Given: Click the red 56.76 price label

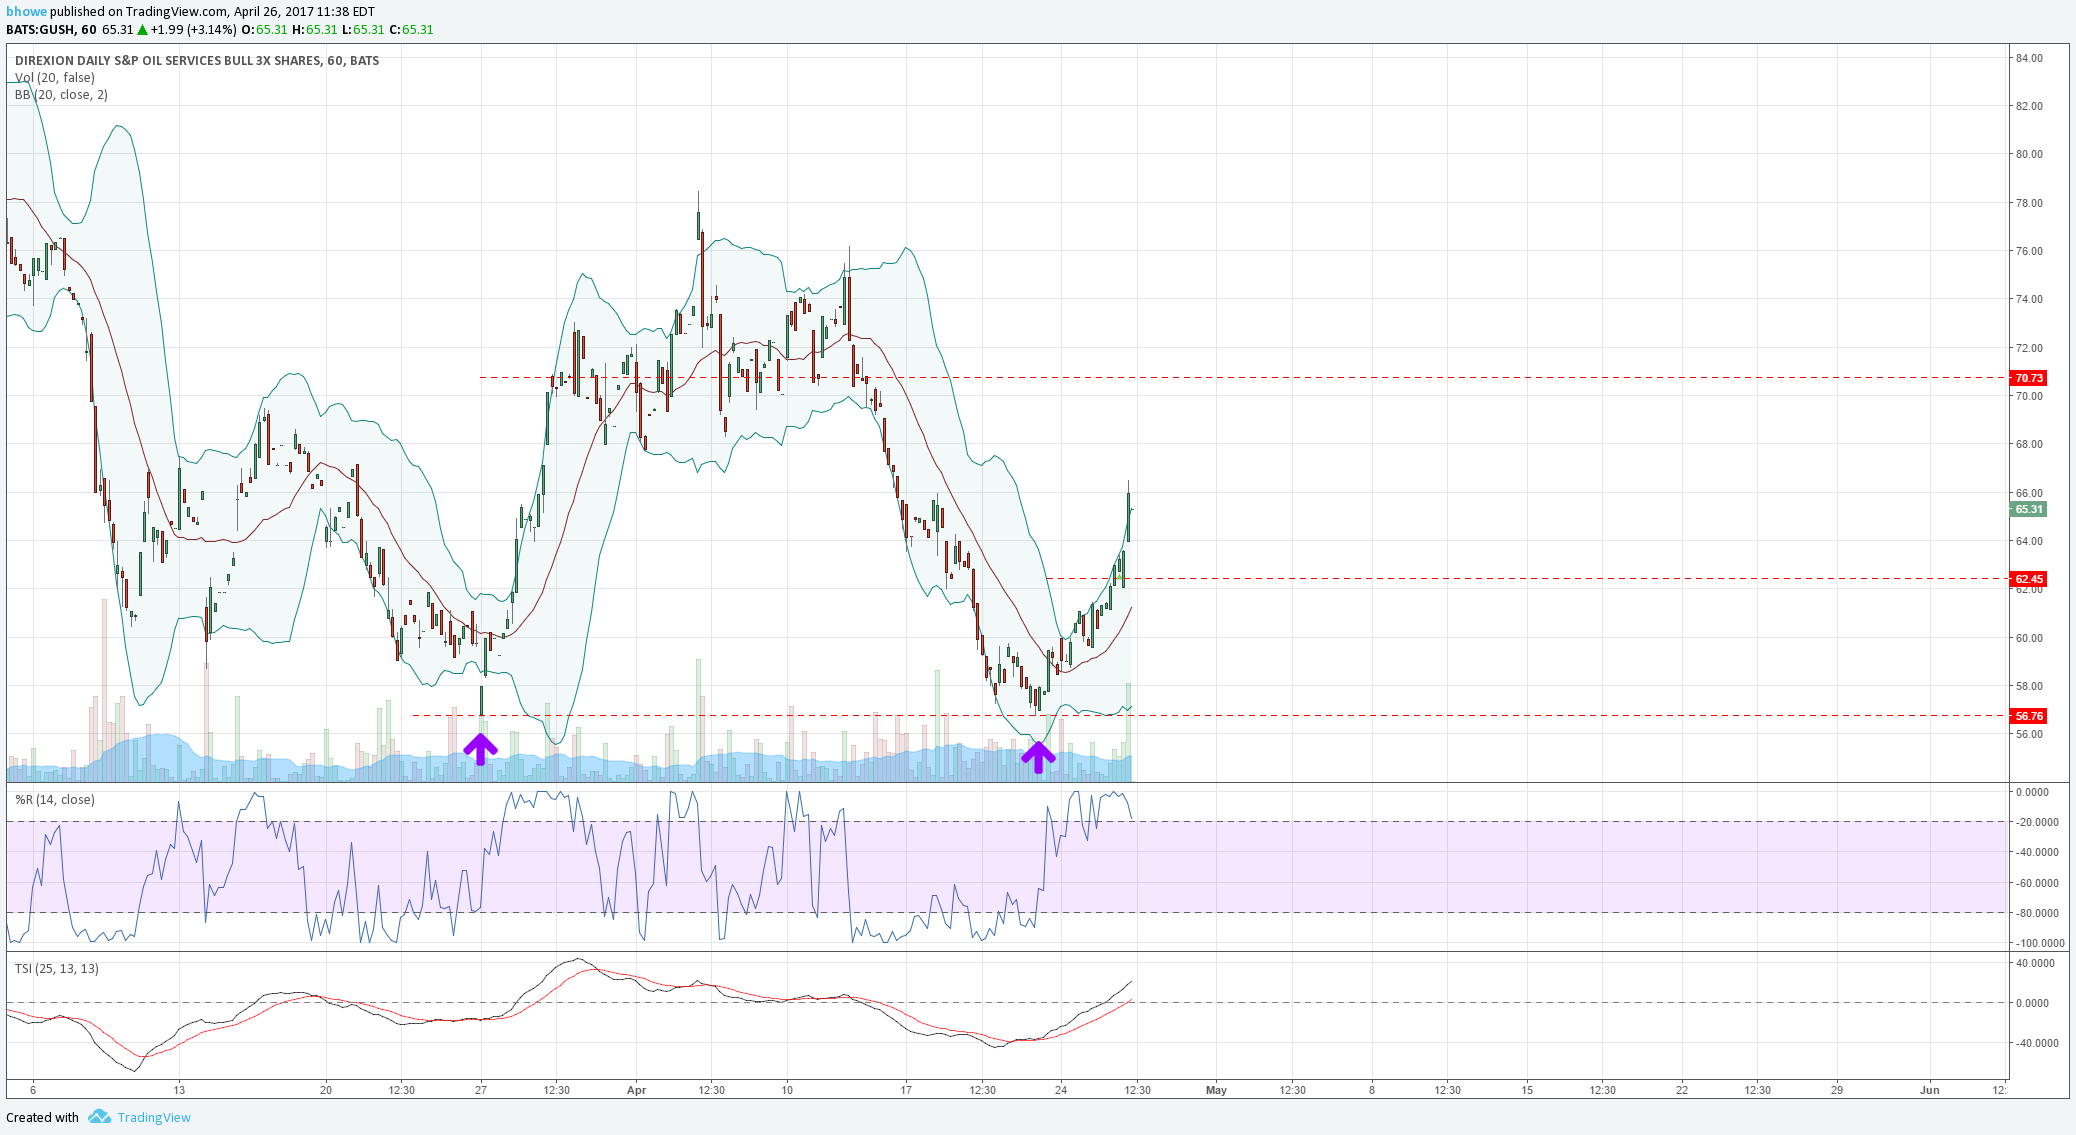Looking at the screenshot, I should point(2029,716).
